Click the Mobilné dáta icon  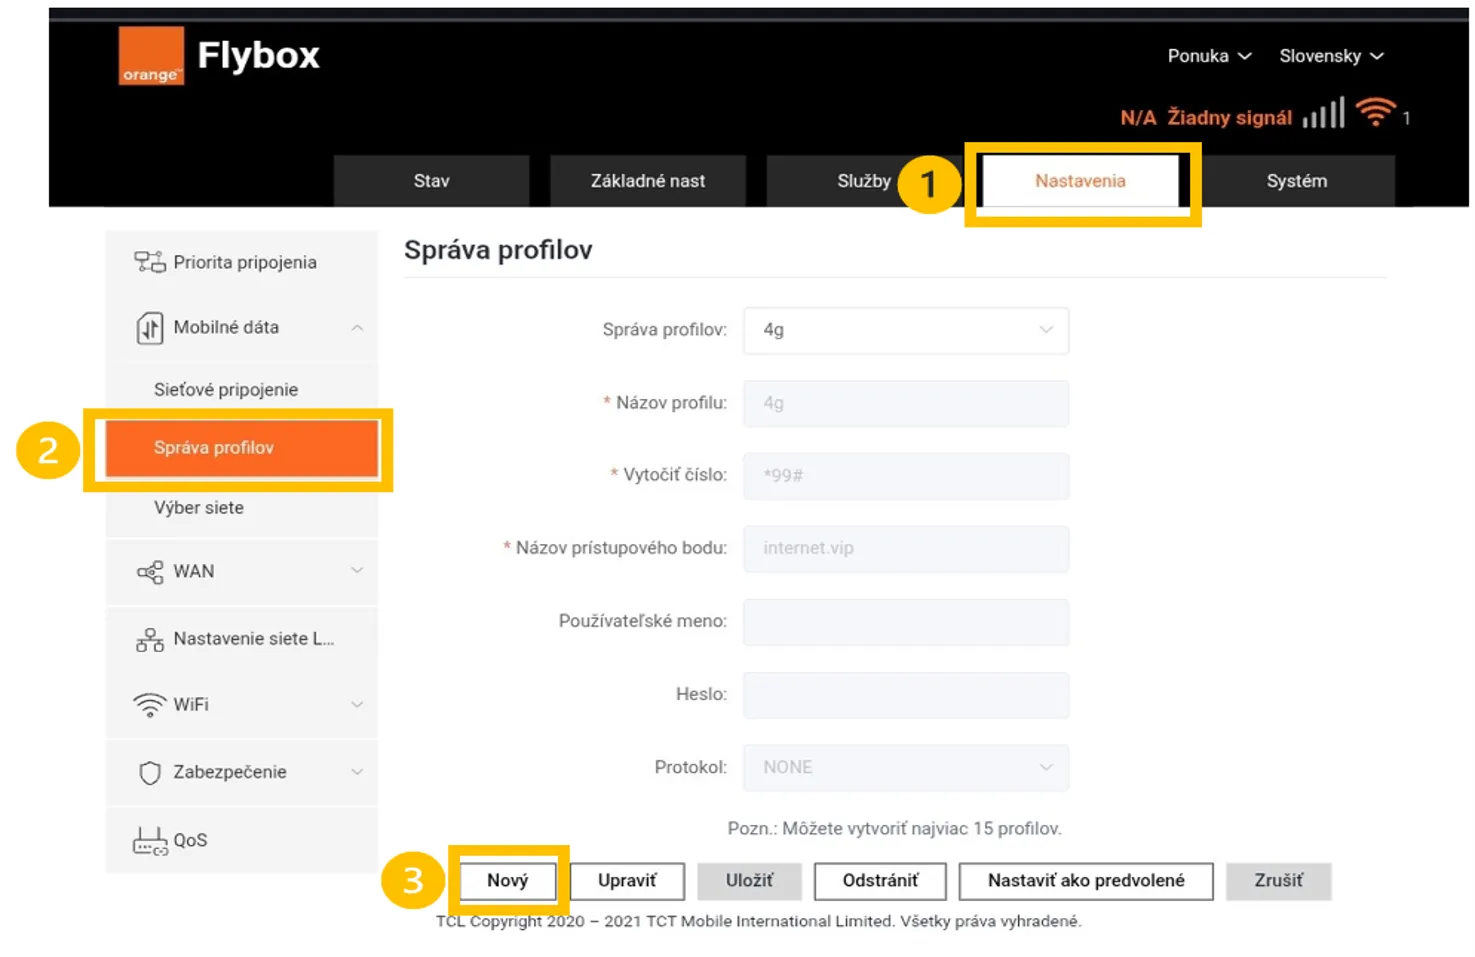click(x=150, y=328)
